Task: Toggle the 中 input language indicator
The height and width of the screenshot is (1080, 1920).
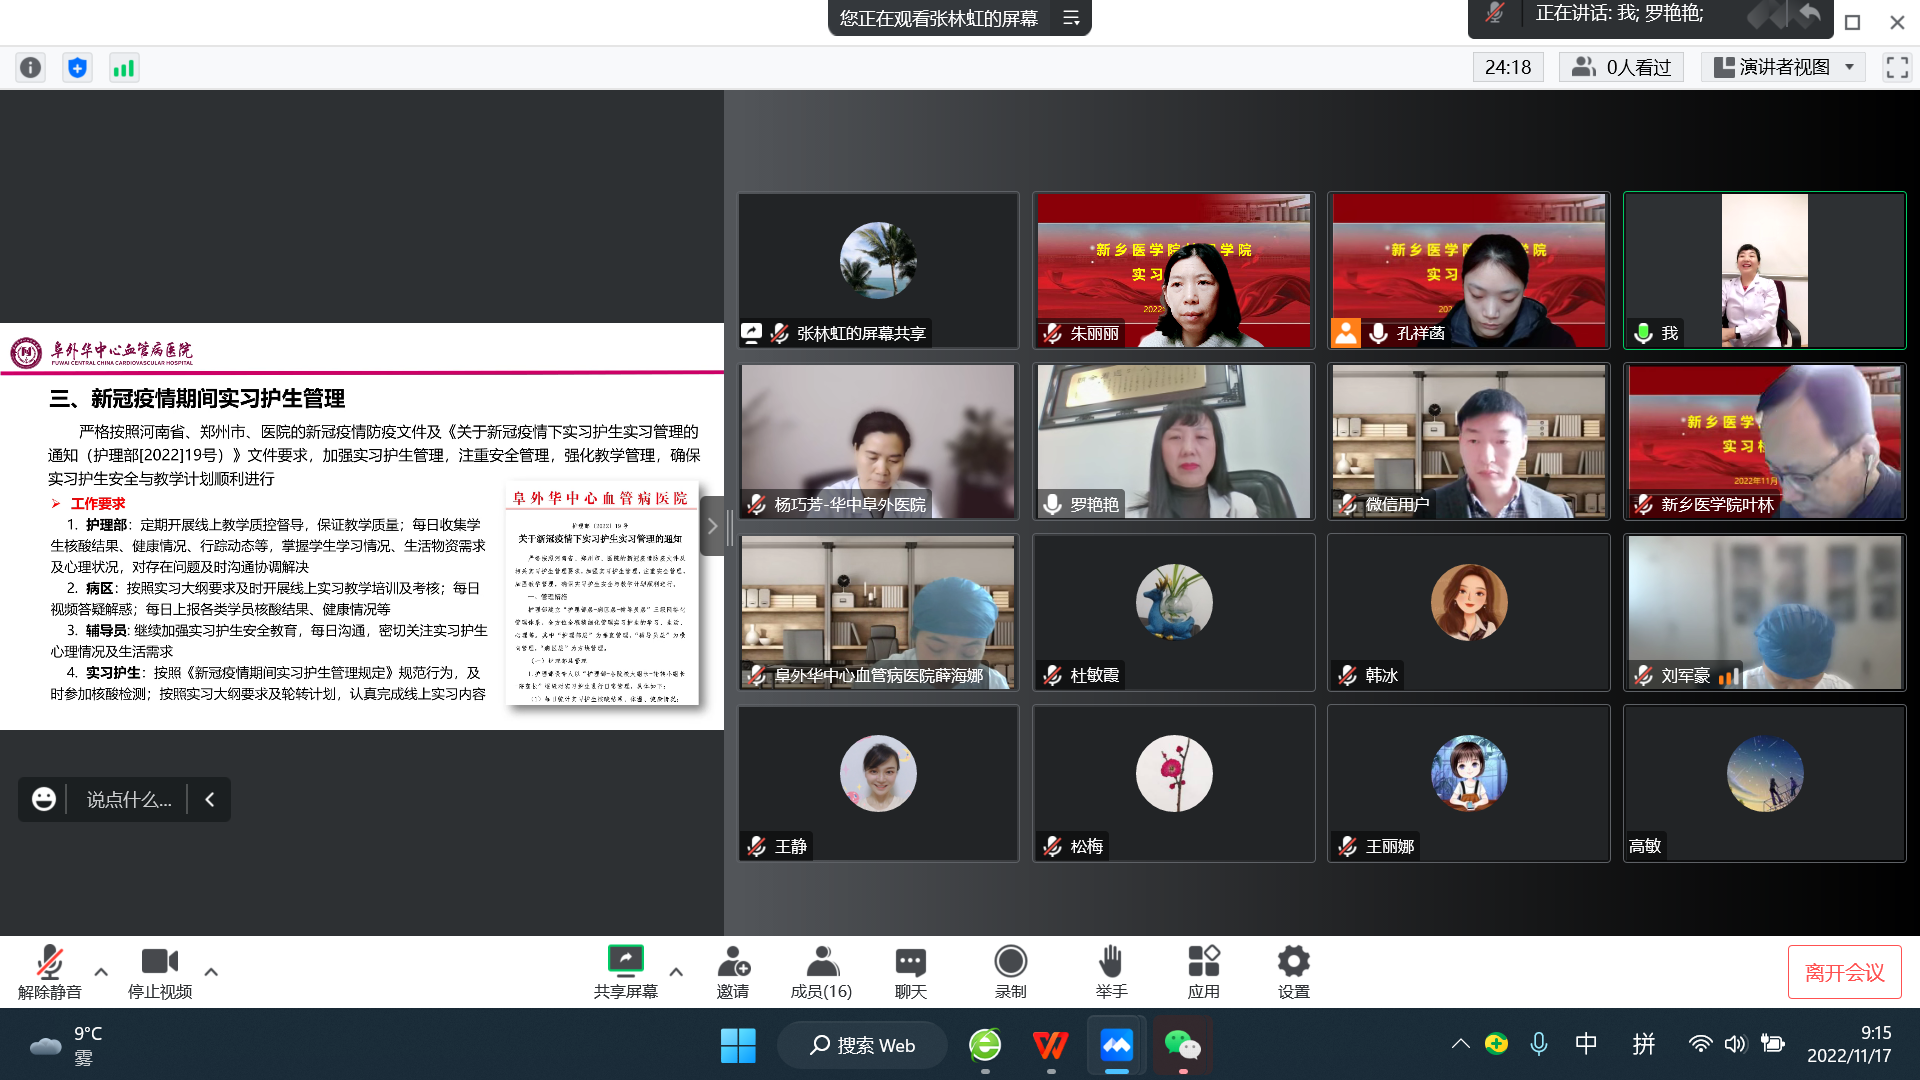Action: tap(1586, 1044)
